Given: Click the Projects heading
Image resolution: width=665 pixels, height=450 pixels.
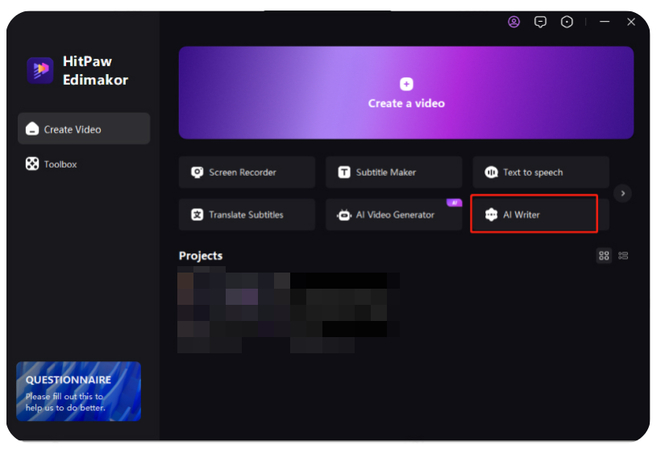Looking at the screenshot, I should tap(201, 256).
